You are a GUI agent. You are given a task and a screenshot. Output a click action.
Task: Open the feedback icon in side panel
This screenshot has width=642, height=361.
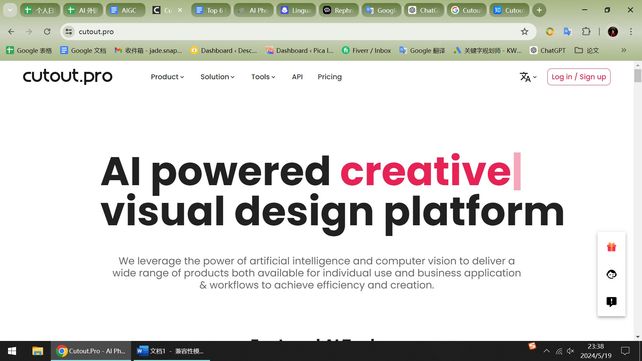[x=611, y=302]
